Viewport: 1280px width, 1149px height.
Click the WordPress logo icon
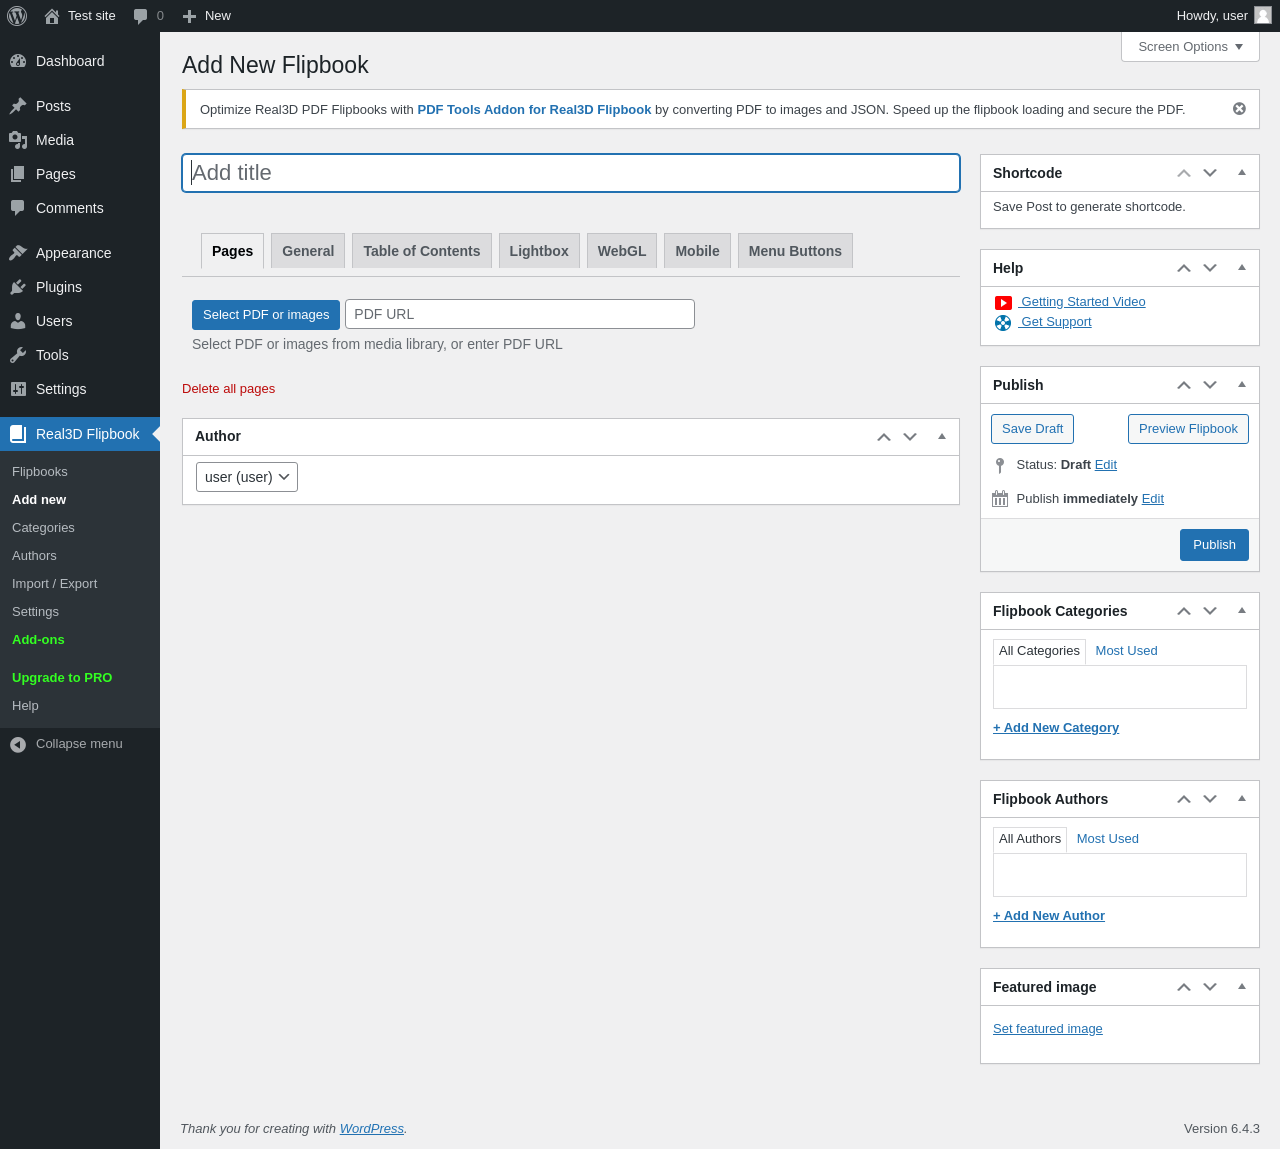coord(17,16)
